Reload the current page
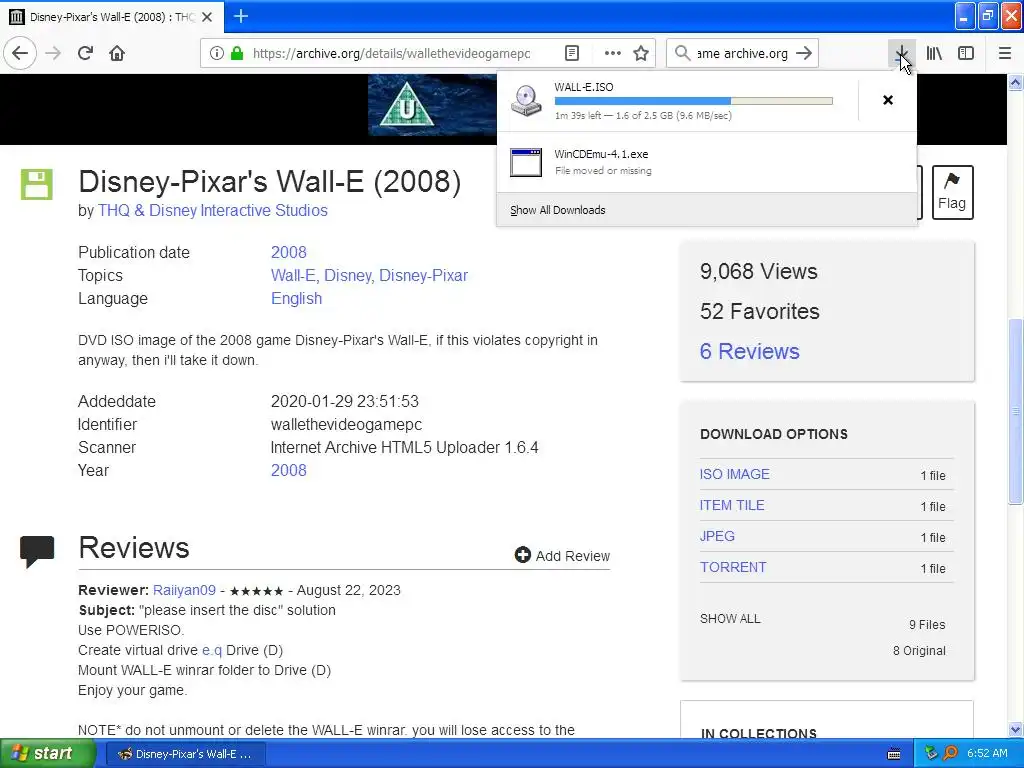The width and height of the screenshot is (1024, 768). 85,53
